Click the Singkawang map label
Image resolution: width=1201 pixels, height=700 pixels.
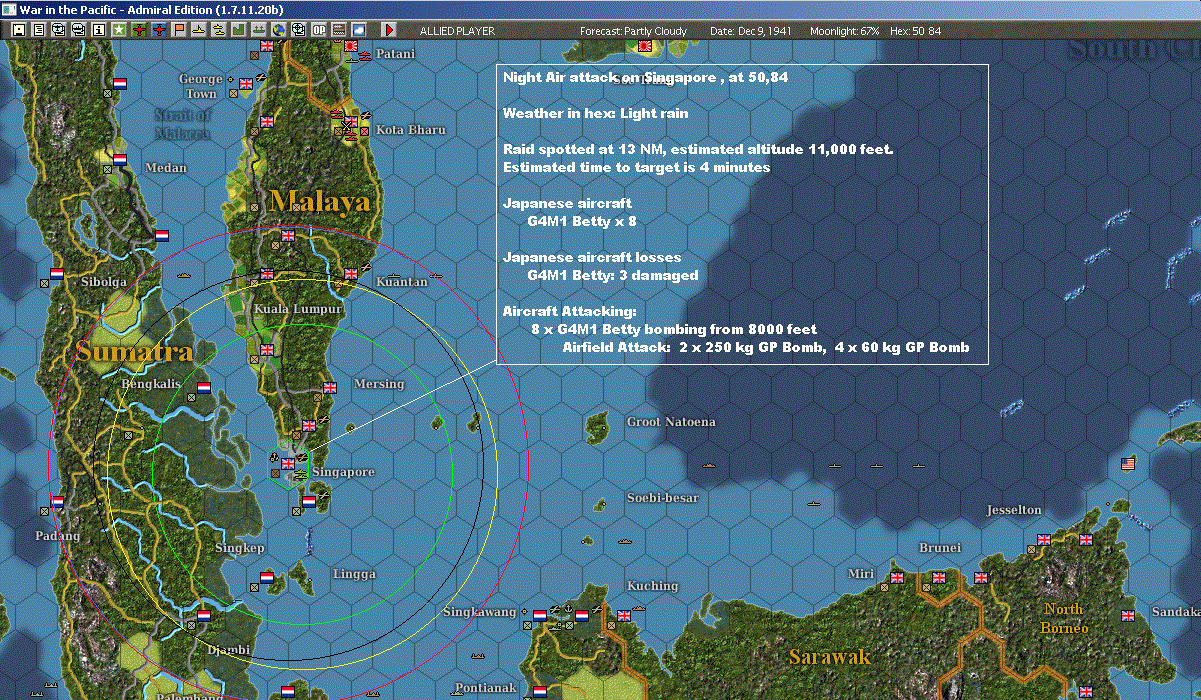click(480, 612)
